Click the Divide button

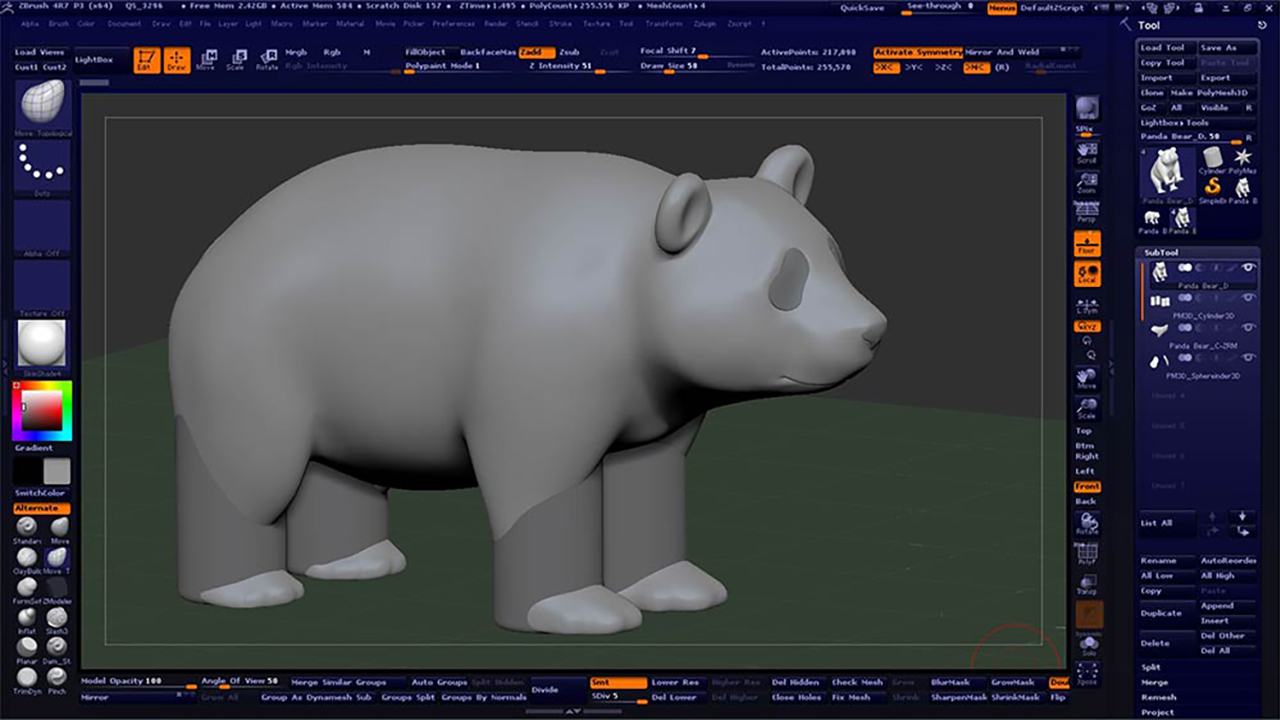pyautogui.click(x=545, y=689)
